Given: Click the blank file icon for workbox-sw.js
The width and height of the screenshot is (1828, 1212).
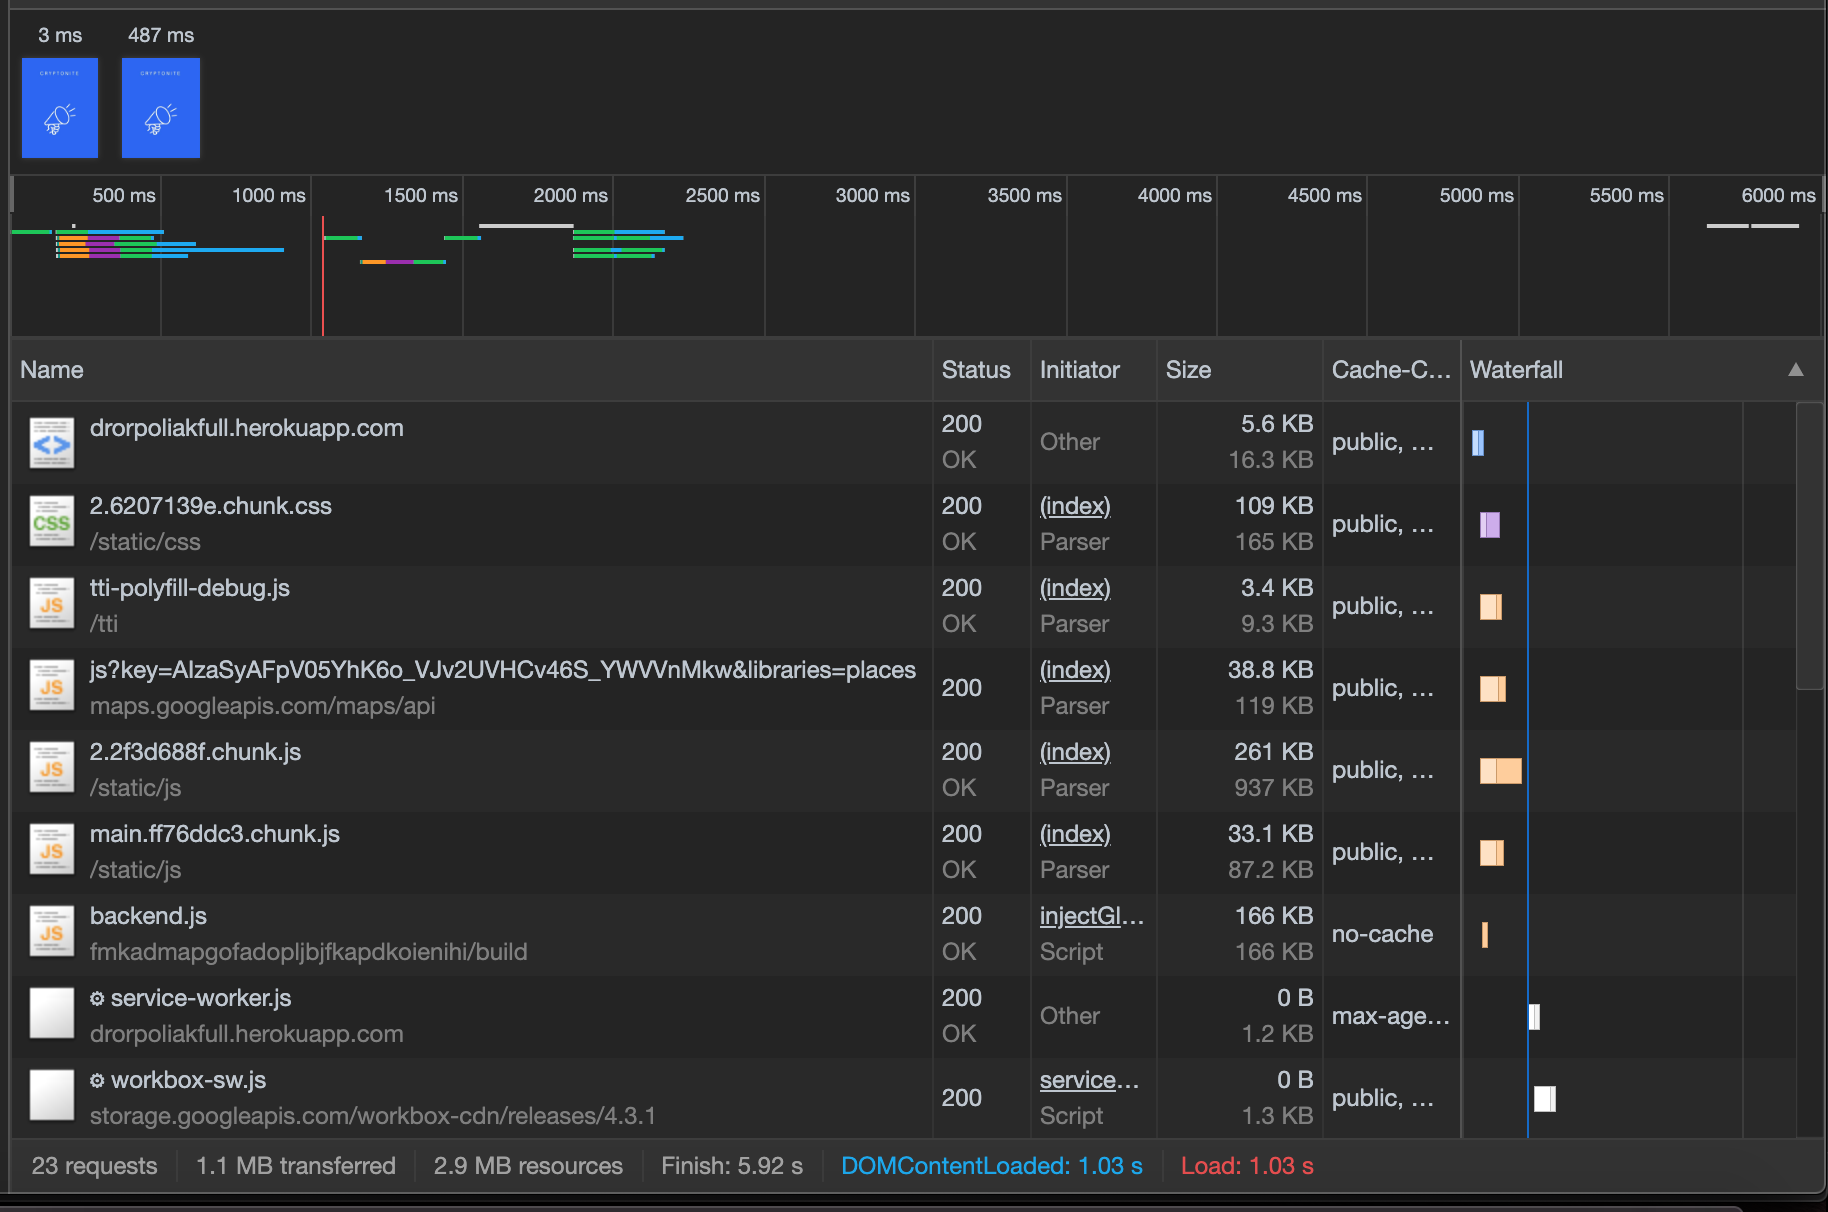Looking at the screenshot, I should [52, 1096].
